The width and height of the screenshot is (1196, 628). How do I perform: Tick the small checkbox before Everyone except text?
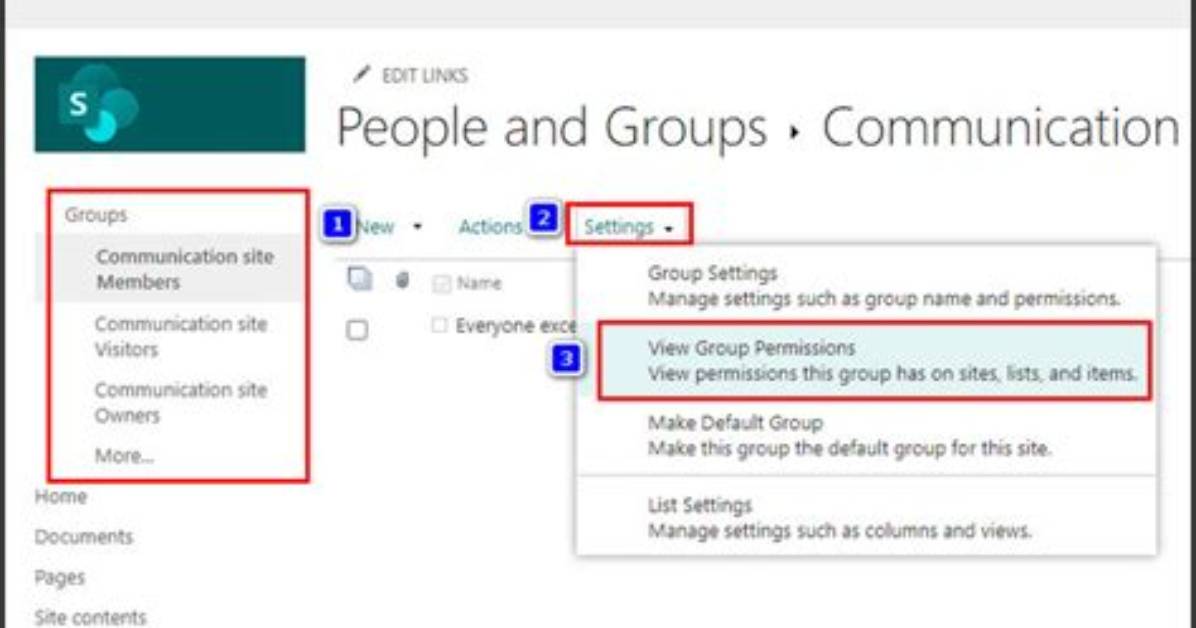[x=439, y=325]
